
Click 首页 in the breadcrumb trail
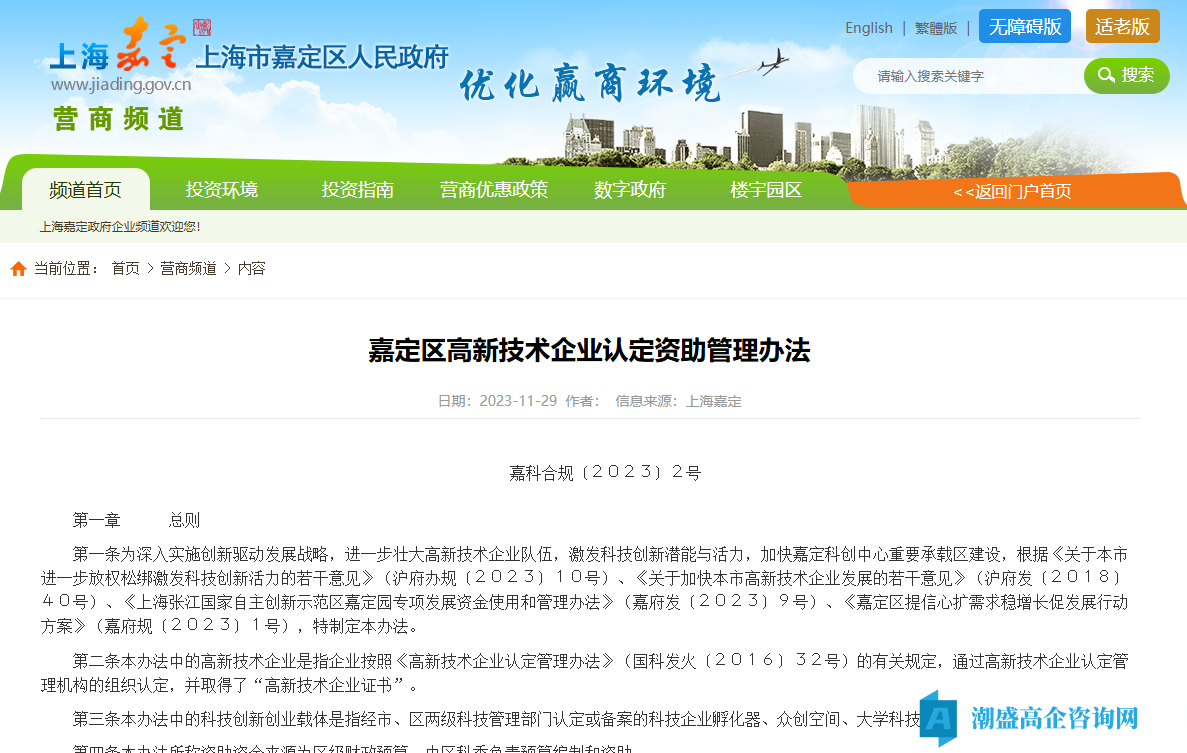pos(125,268)
